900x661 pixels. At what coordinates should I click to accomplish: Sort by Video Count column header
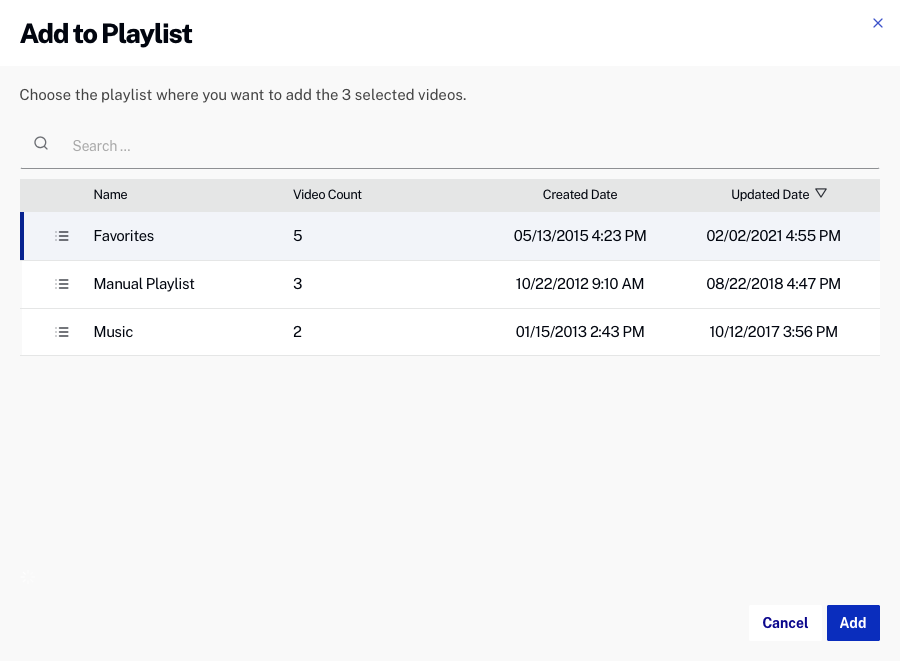coord(327,195)
